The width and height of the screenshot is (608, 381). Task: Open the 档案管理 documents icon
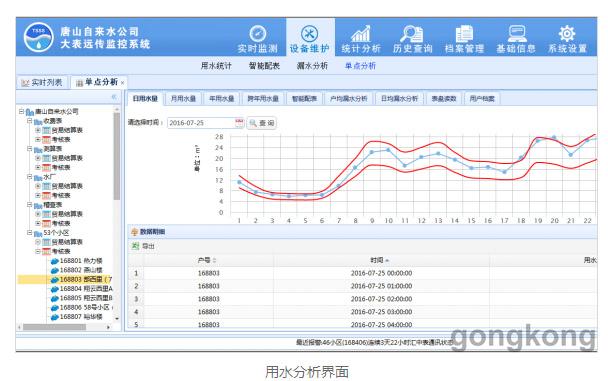pyautogui.click(x=464, y=34)
